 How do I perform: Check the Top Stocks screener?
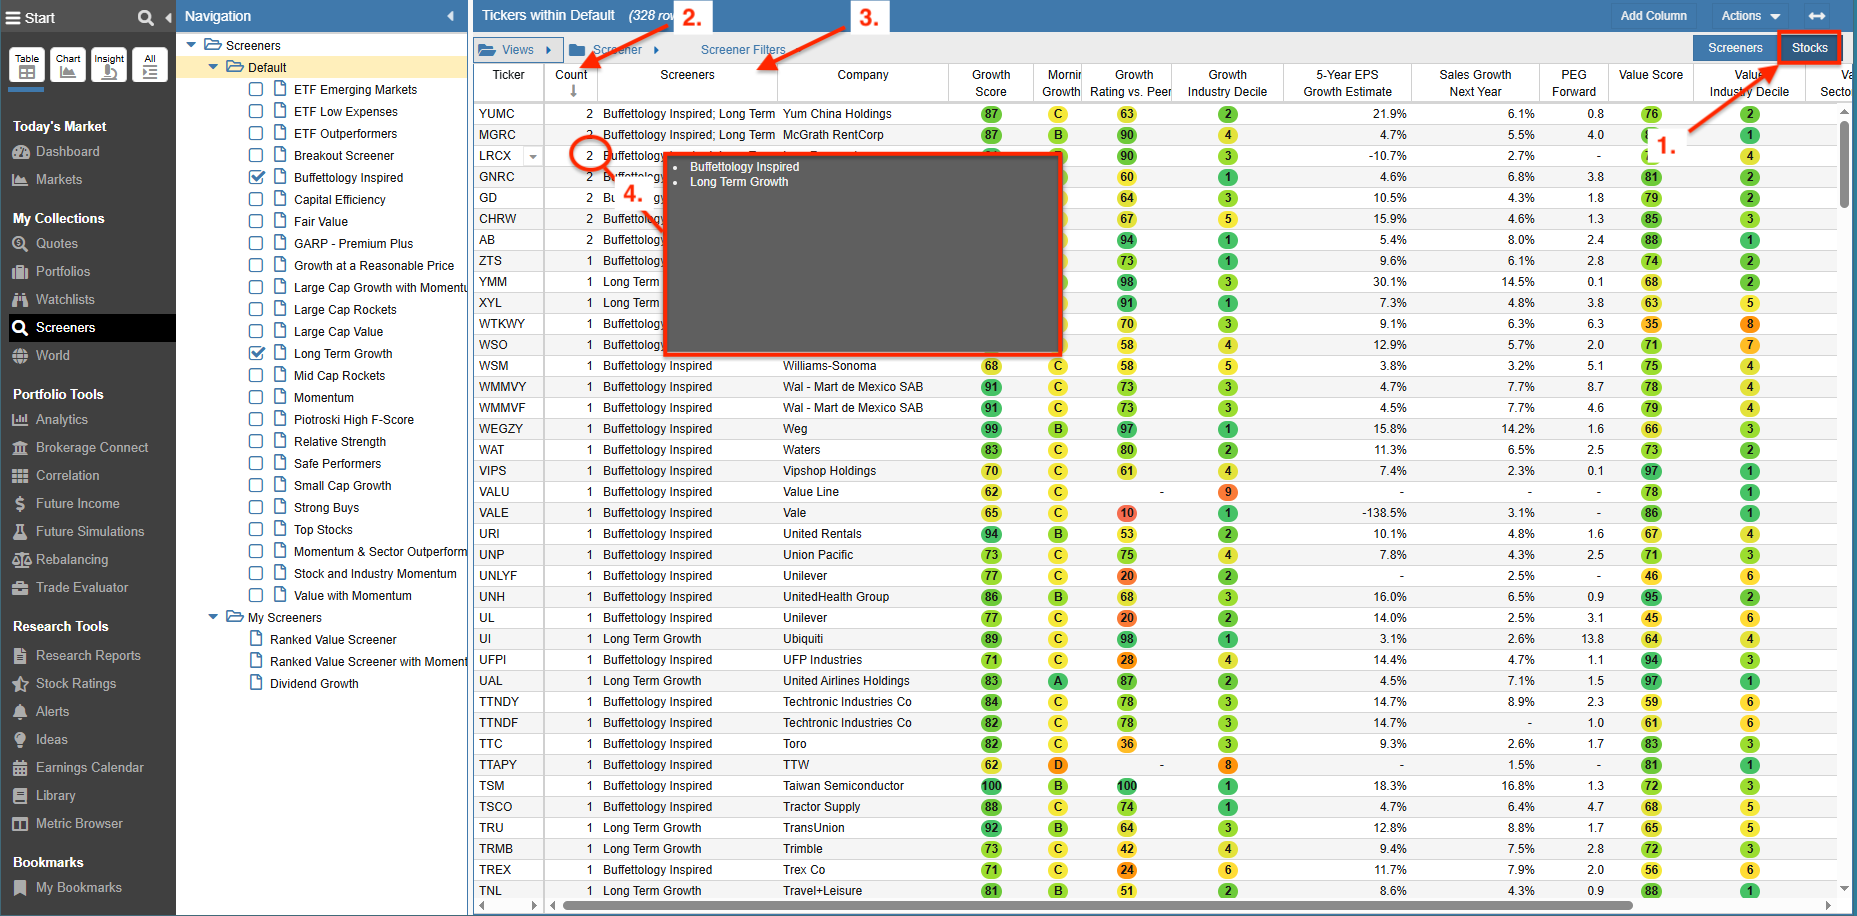click(257, 529)
